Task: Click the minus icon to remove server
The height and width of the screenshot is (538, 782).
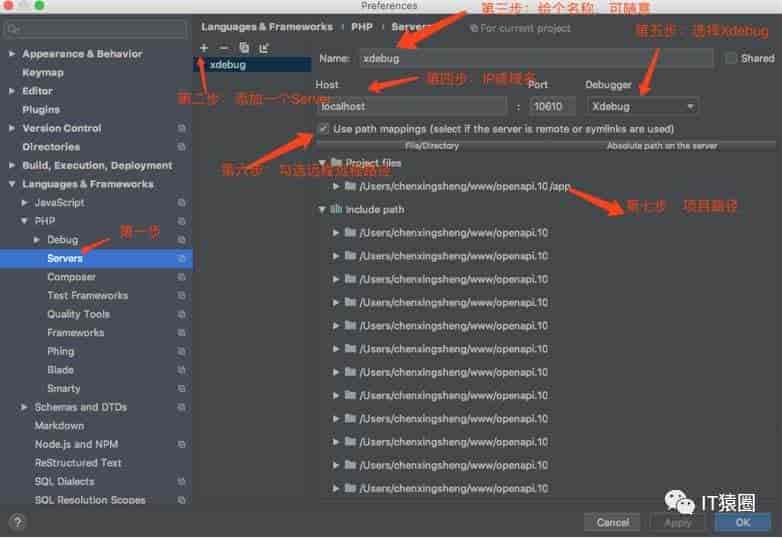Action: [224, 48]
